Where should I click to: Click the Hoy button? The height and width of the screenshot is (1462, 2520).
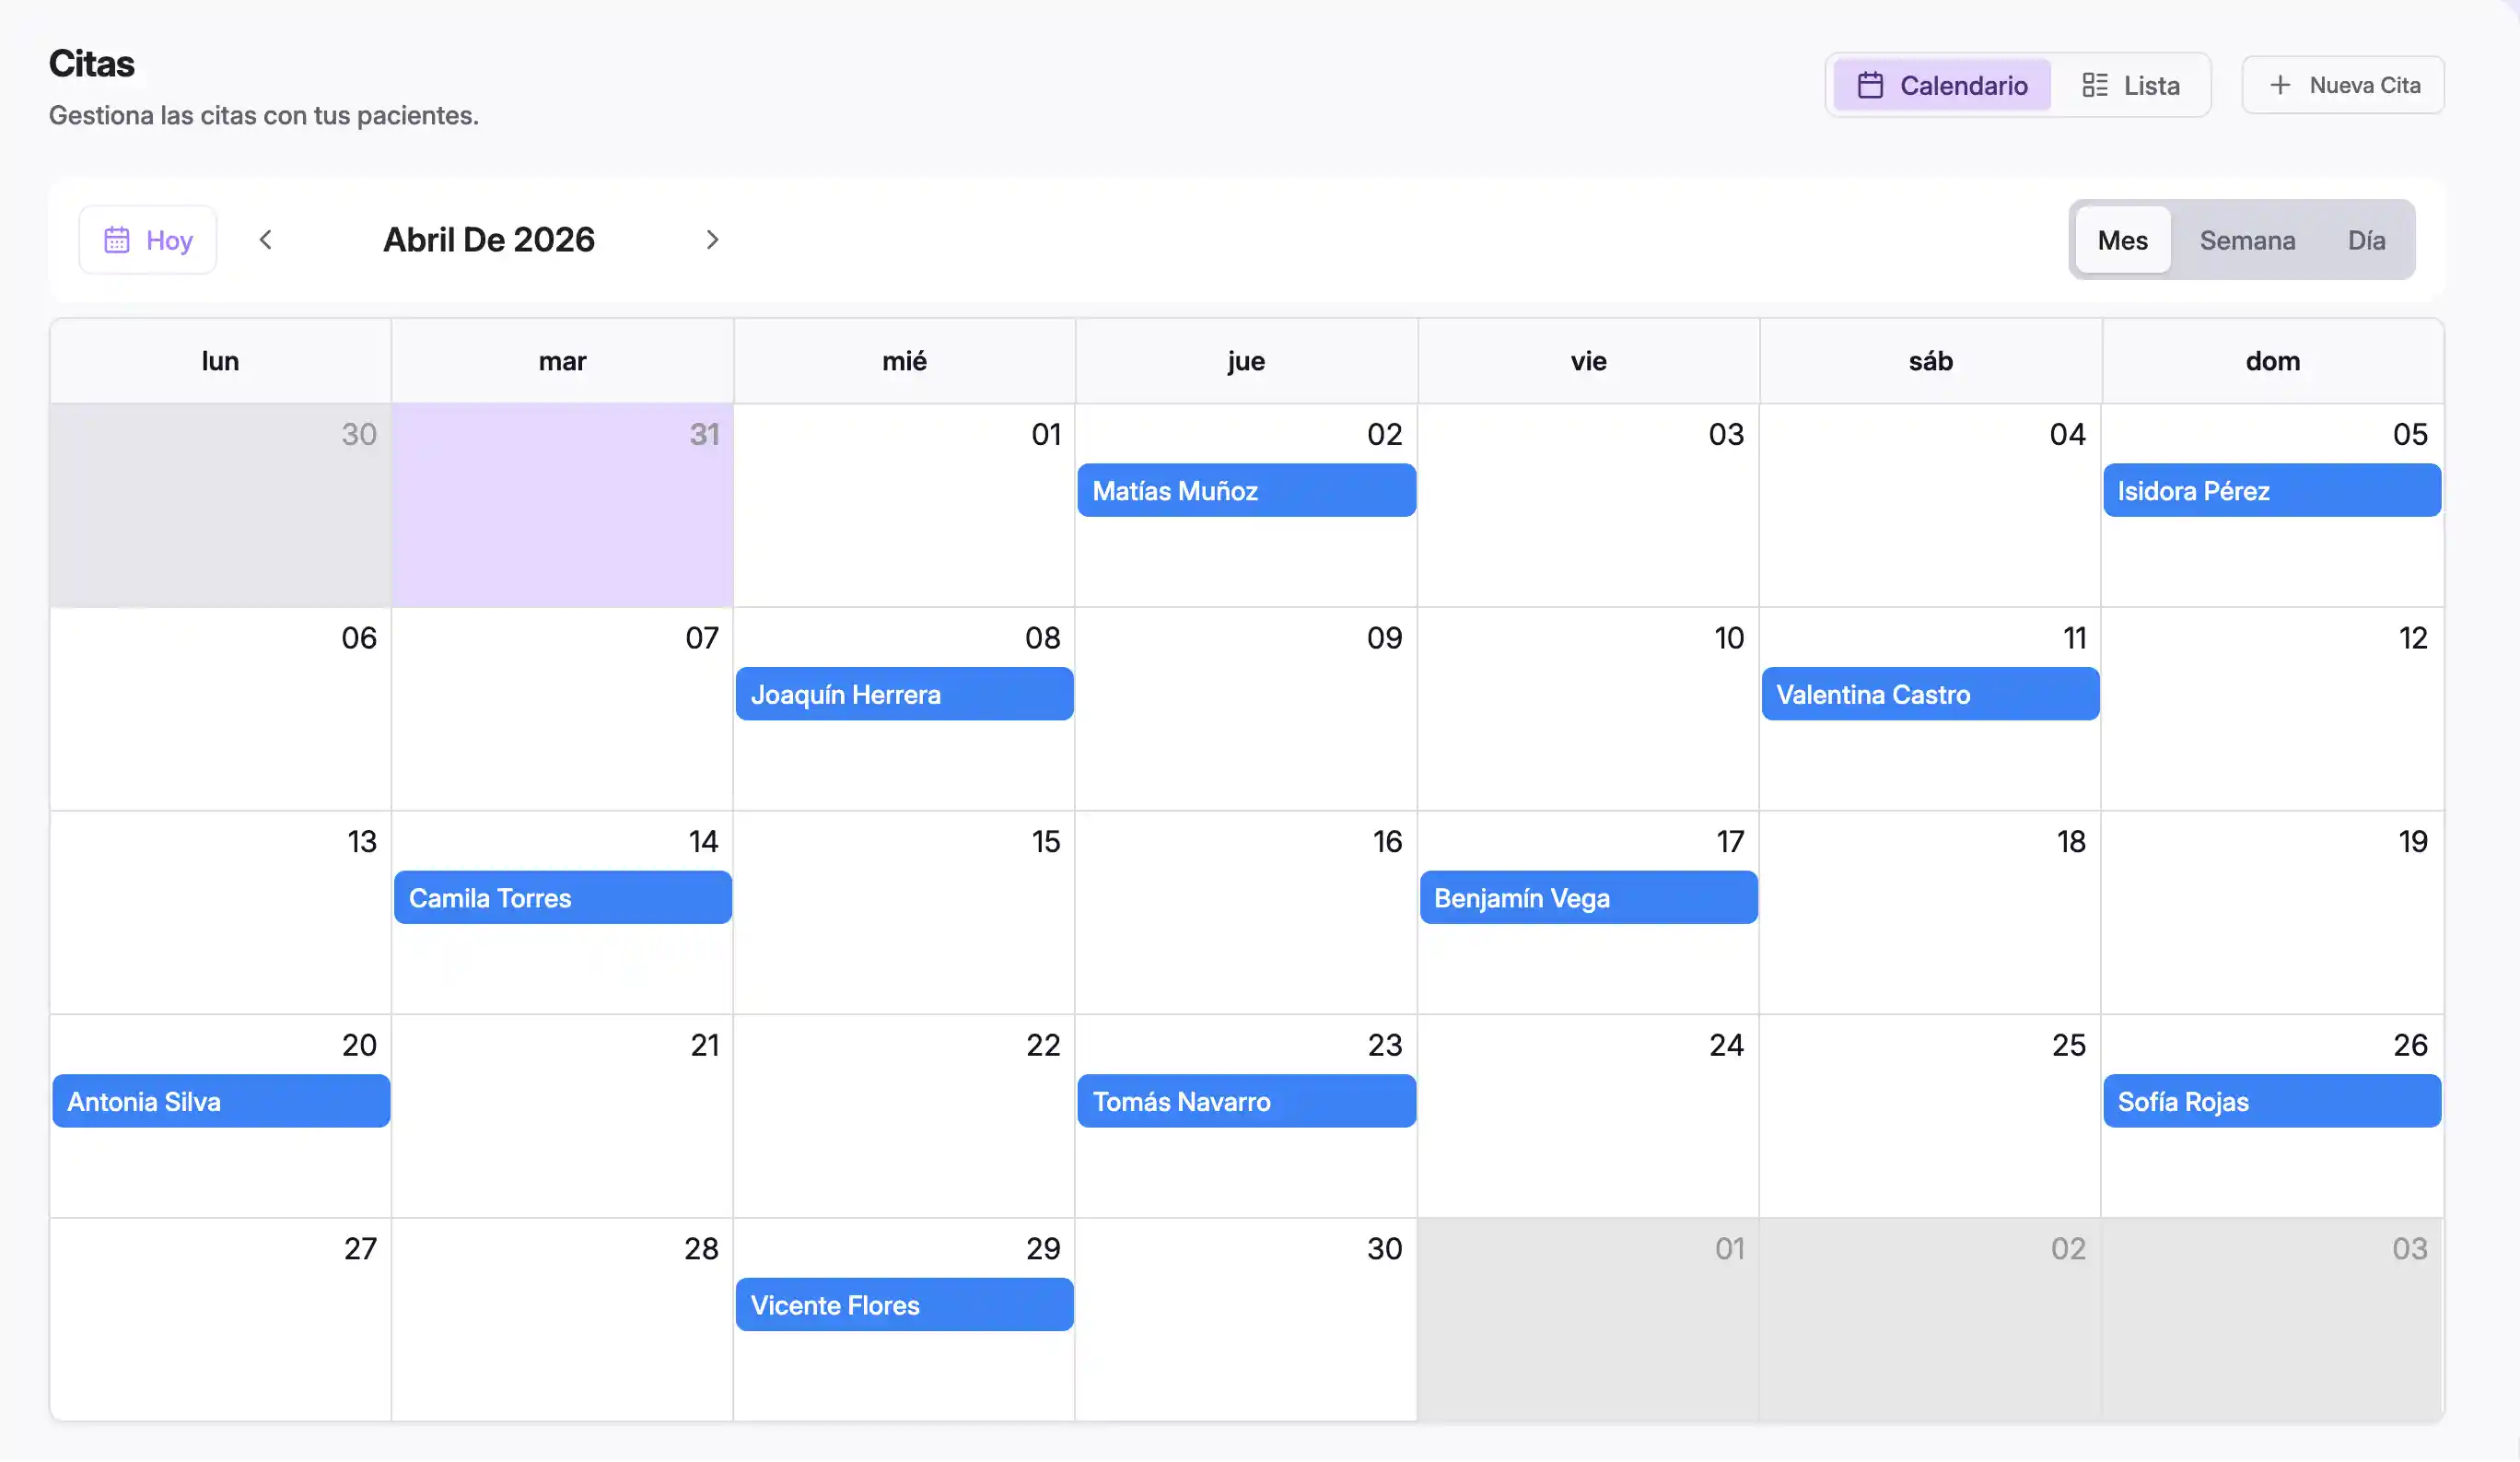click(147, 239)
